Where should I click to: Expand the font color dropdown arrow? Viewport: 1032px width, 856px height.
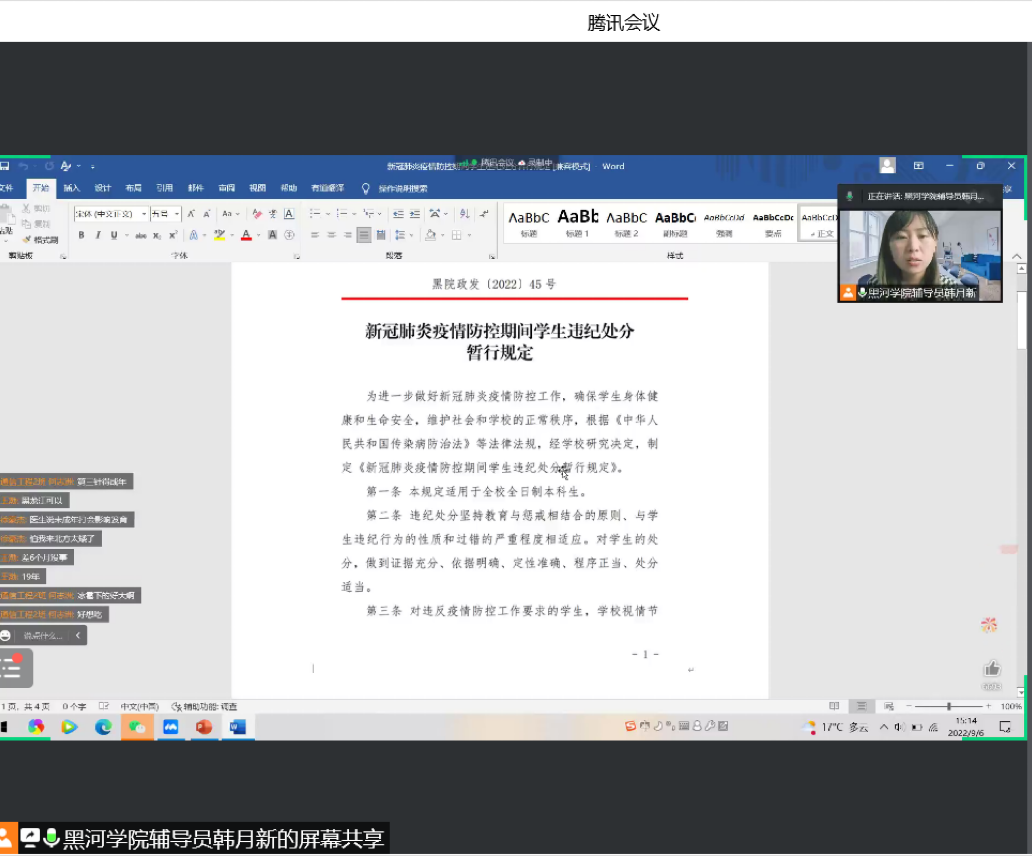pos(257,236)
